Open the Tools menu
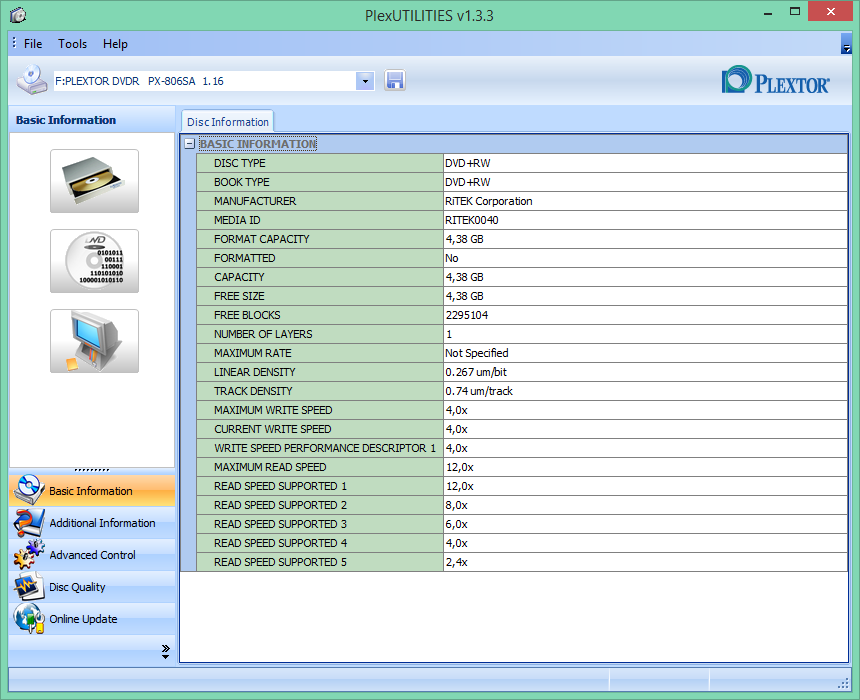This screenshot has height=700, width=860. (x=72, y=44)
